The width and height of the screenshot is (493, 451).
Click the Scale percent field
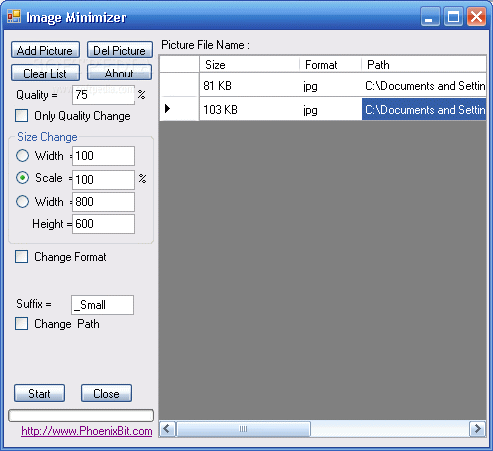pyautogui.click(x=103, y=180)
